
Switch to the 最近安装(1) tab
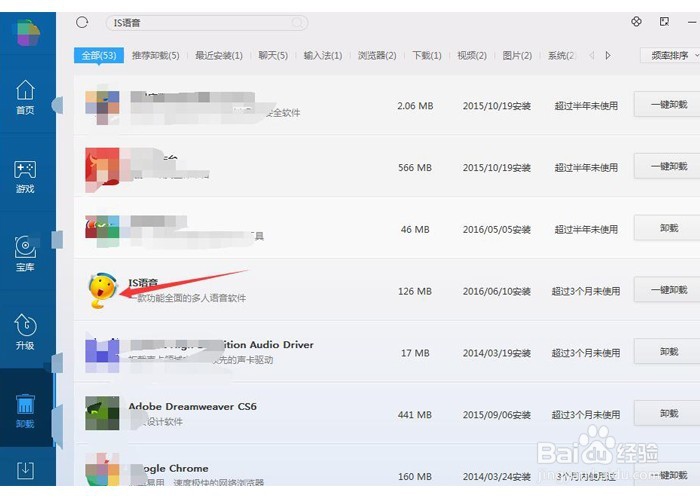click(219, 55)
